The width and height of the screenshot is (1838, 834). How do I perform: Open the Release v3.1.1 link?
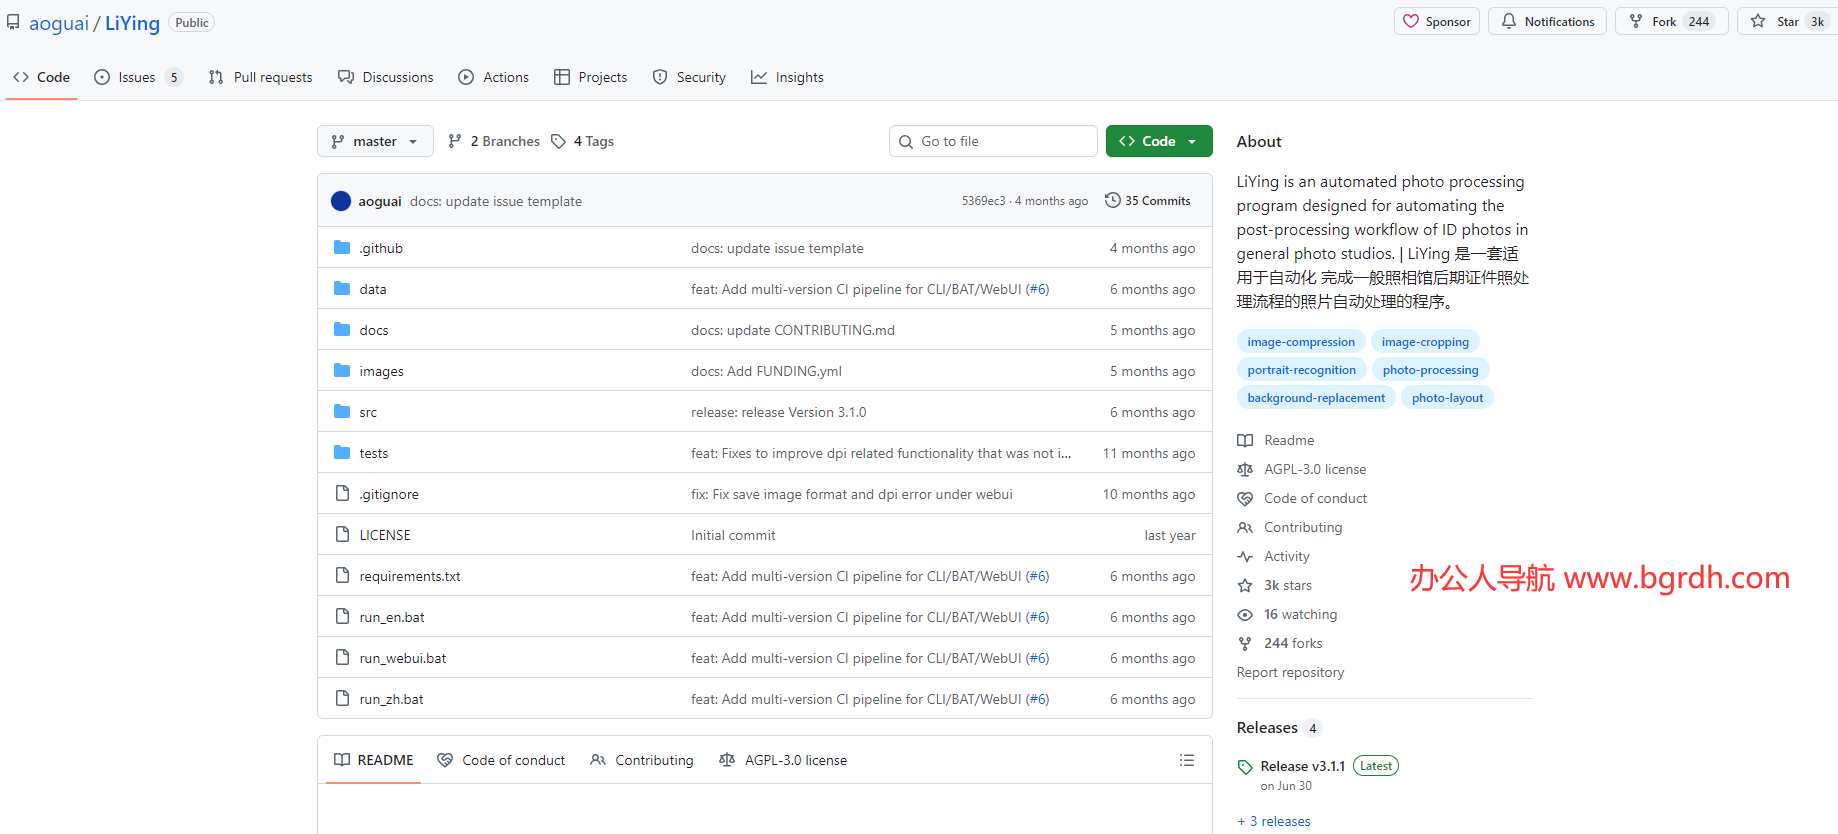tap(1303, 766)
